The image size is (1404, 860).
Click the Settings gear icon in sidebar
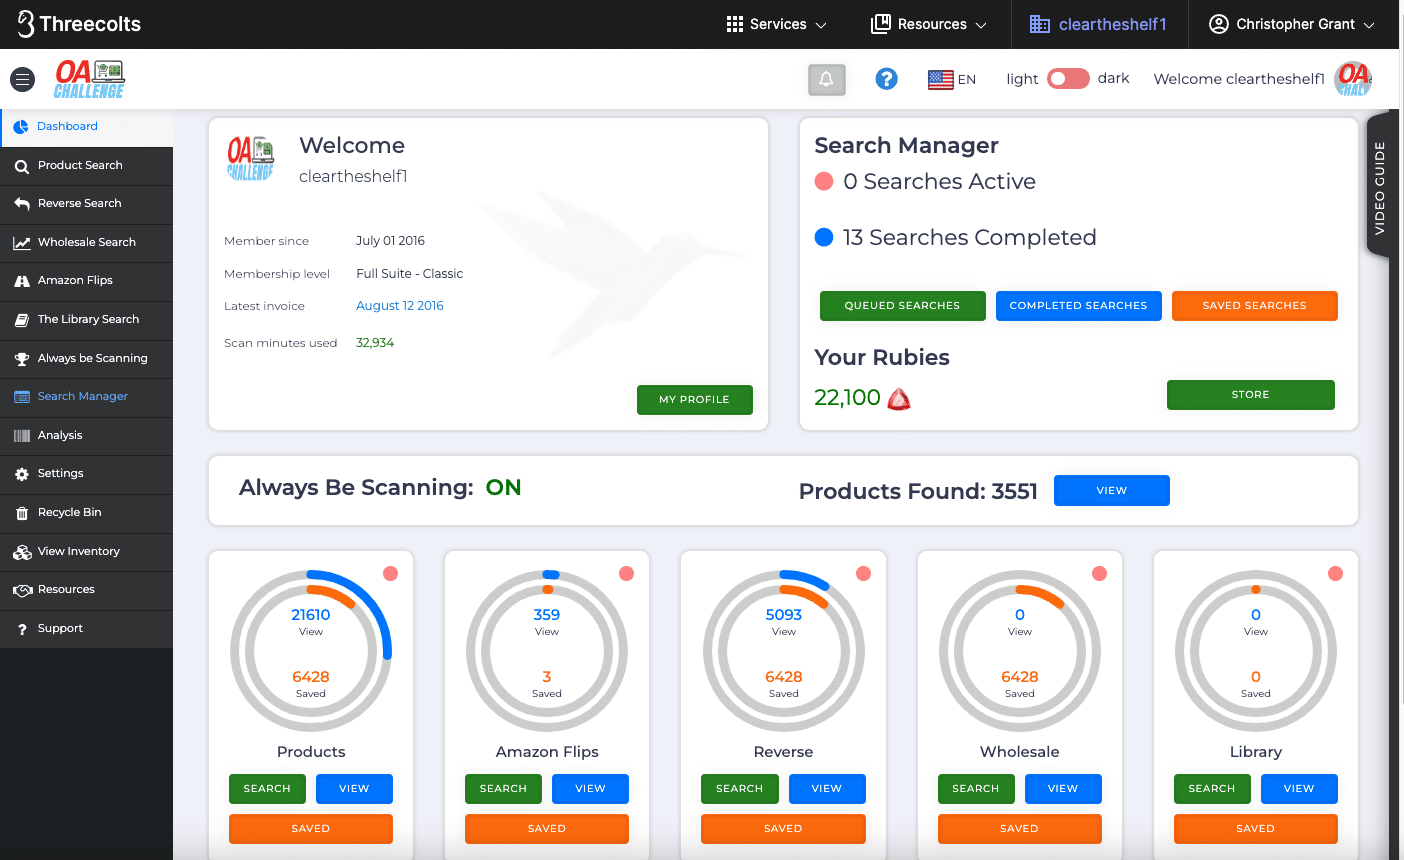coord(21,474)
